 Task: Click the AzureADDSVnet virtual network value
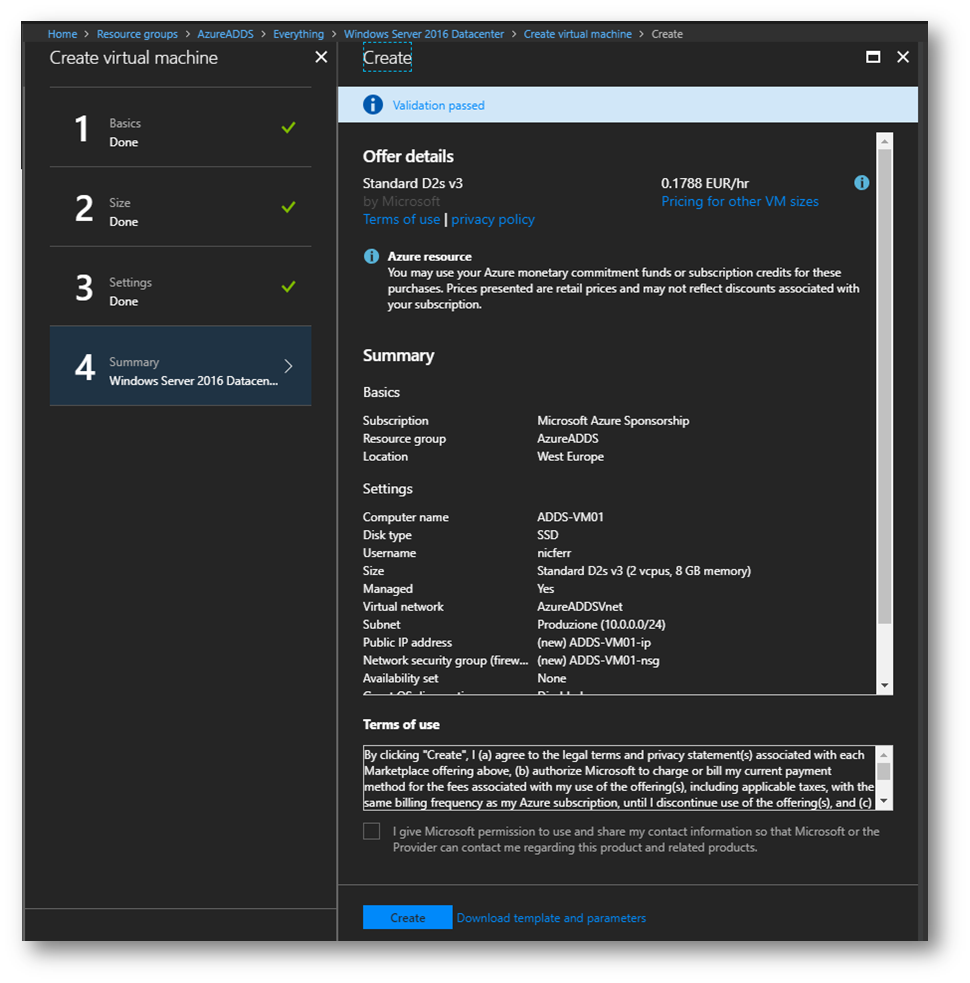(580, 607)
